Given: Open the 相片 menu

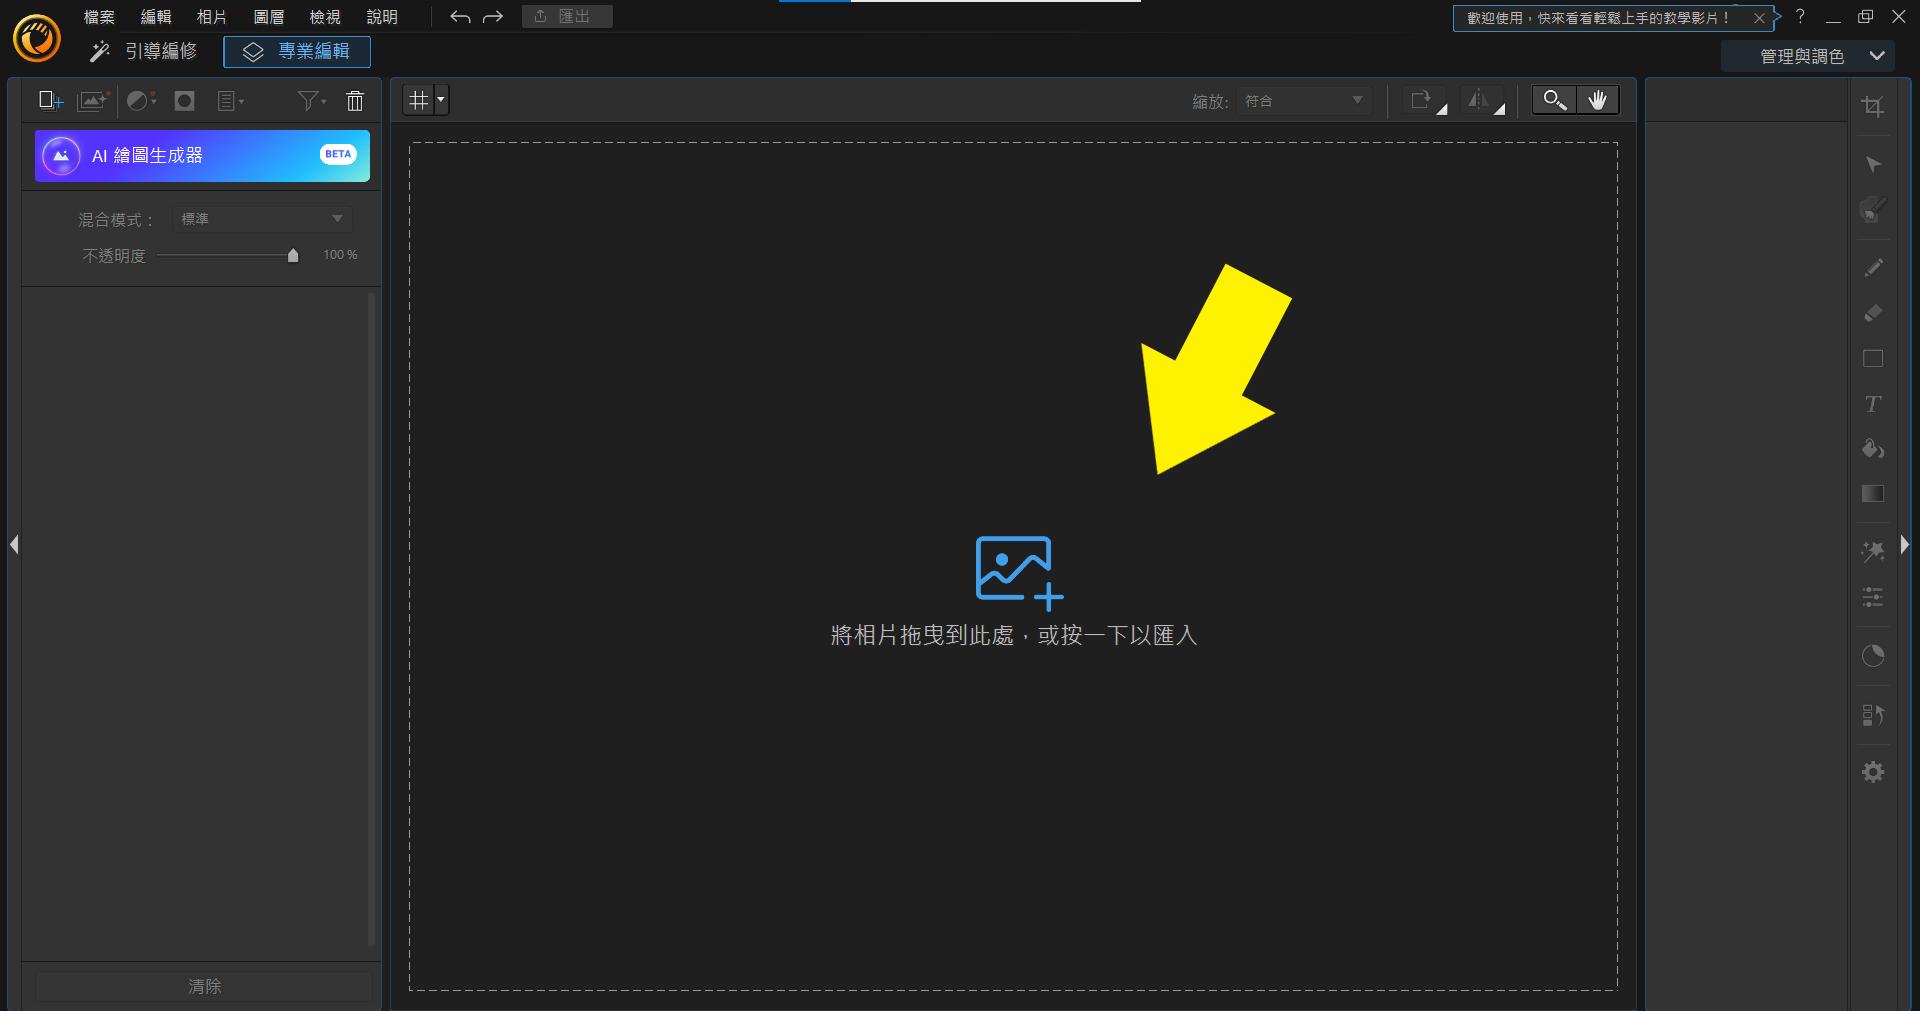Looking at the screenshot, I should [212, 17].
